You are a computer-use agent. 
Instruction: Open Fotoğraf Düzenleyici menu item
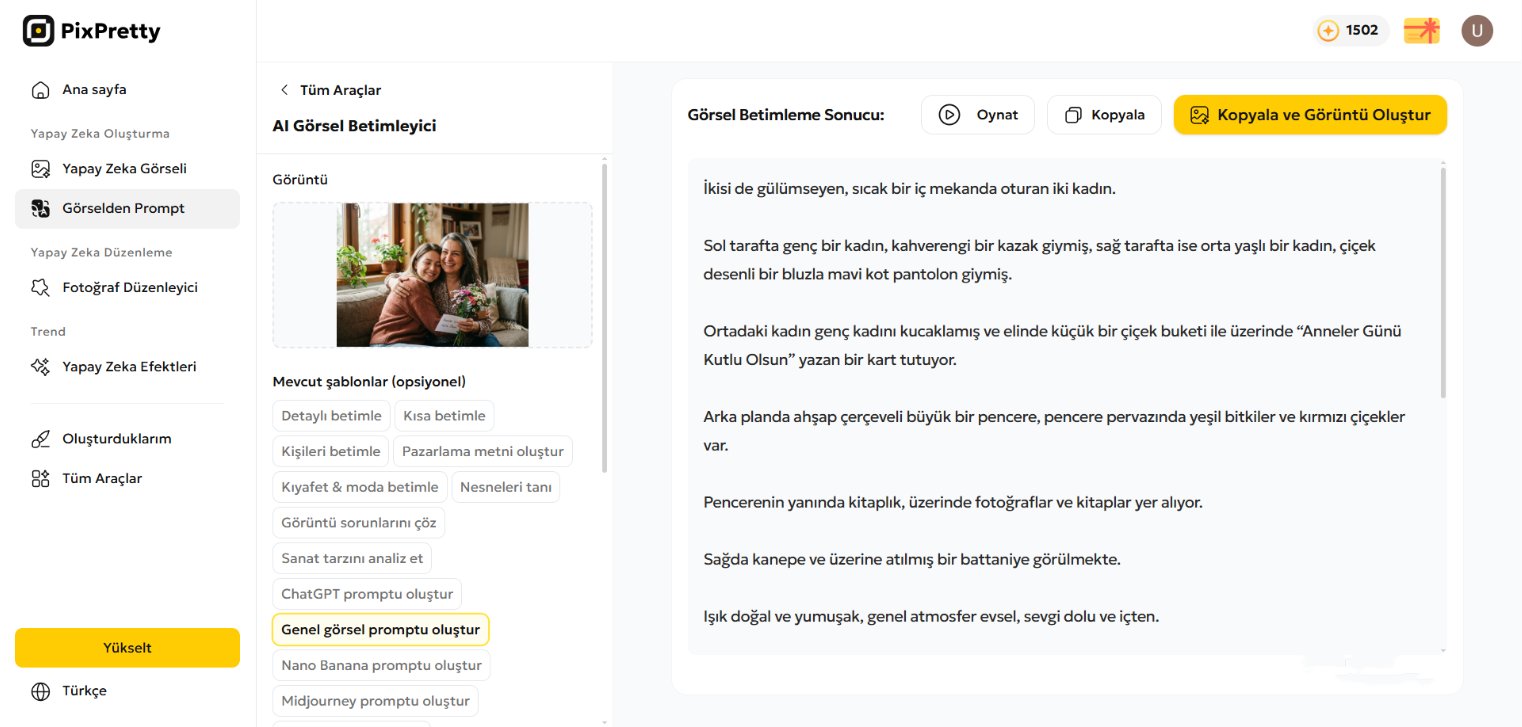(127, 288)
